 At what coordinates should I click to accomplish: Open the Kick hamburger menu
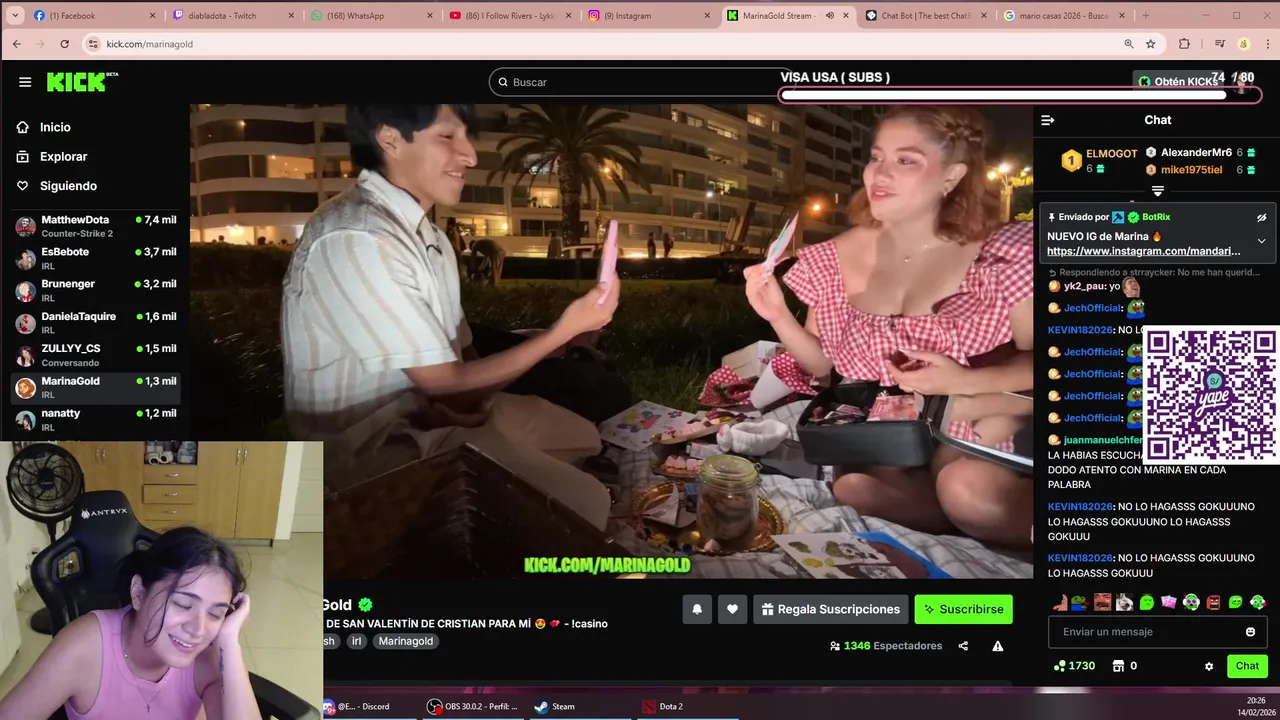[25, 82]
